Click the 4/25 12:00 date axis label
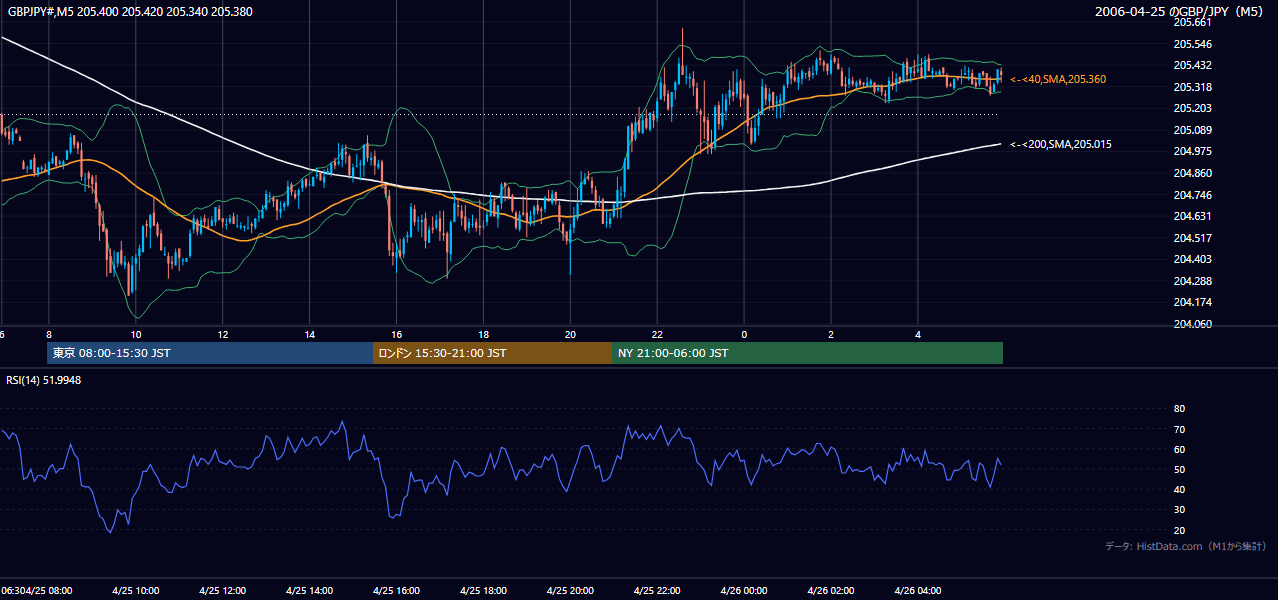This screenshot has height=600, width=1278. pos(222,590)
